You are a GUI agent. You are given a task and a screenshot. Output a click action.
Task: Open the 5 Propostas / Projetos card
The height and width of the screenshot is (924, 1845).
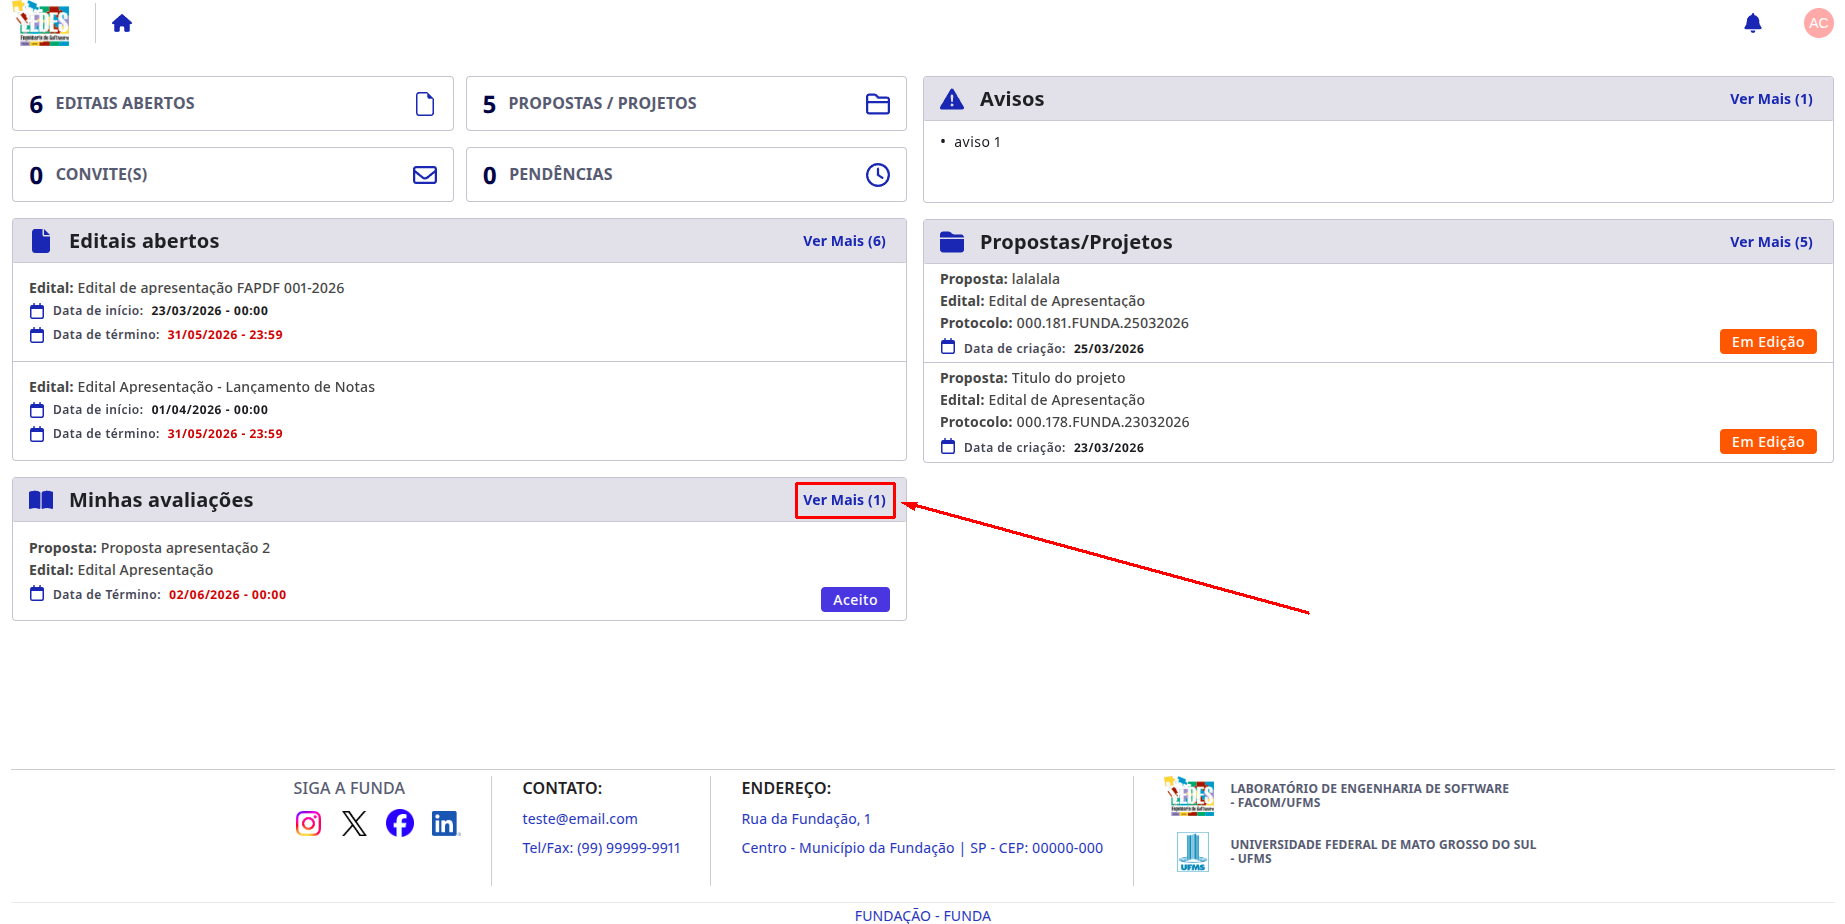(686, 104)
